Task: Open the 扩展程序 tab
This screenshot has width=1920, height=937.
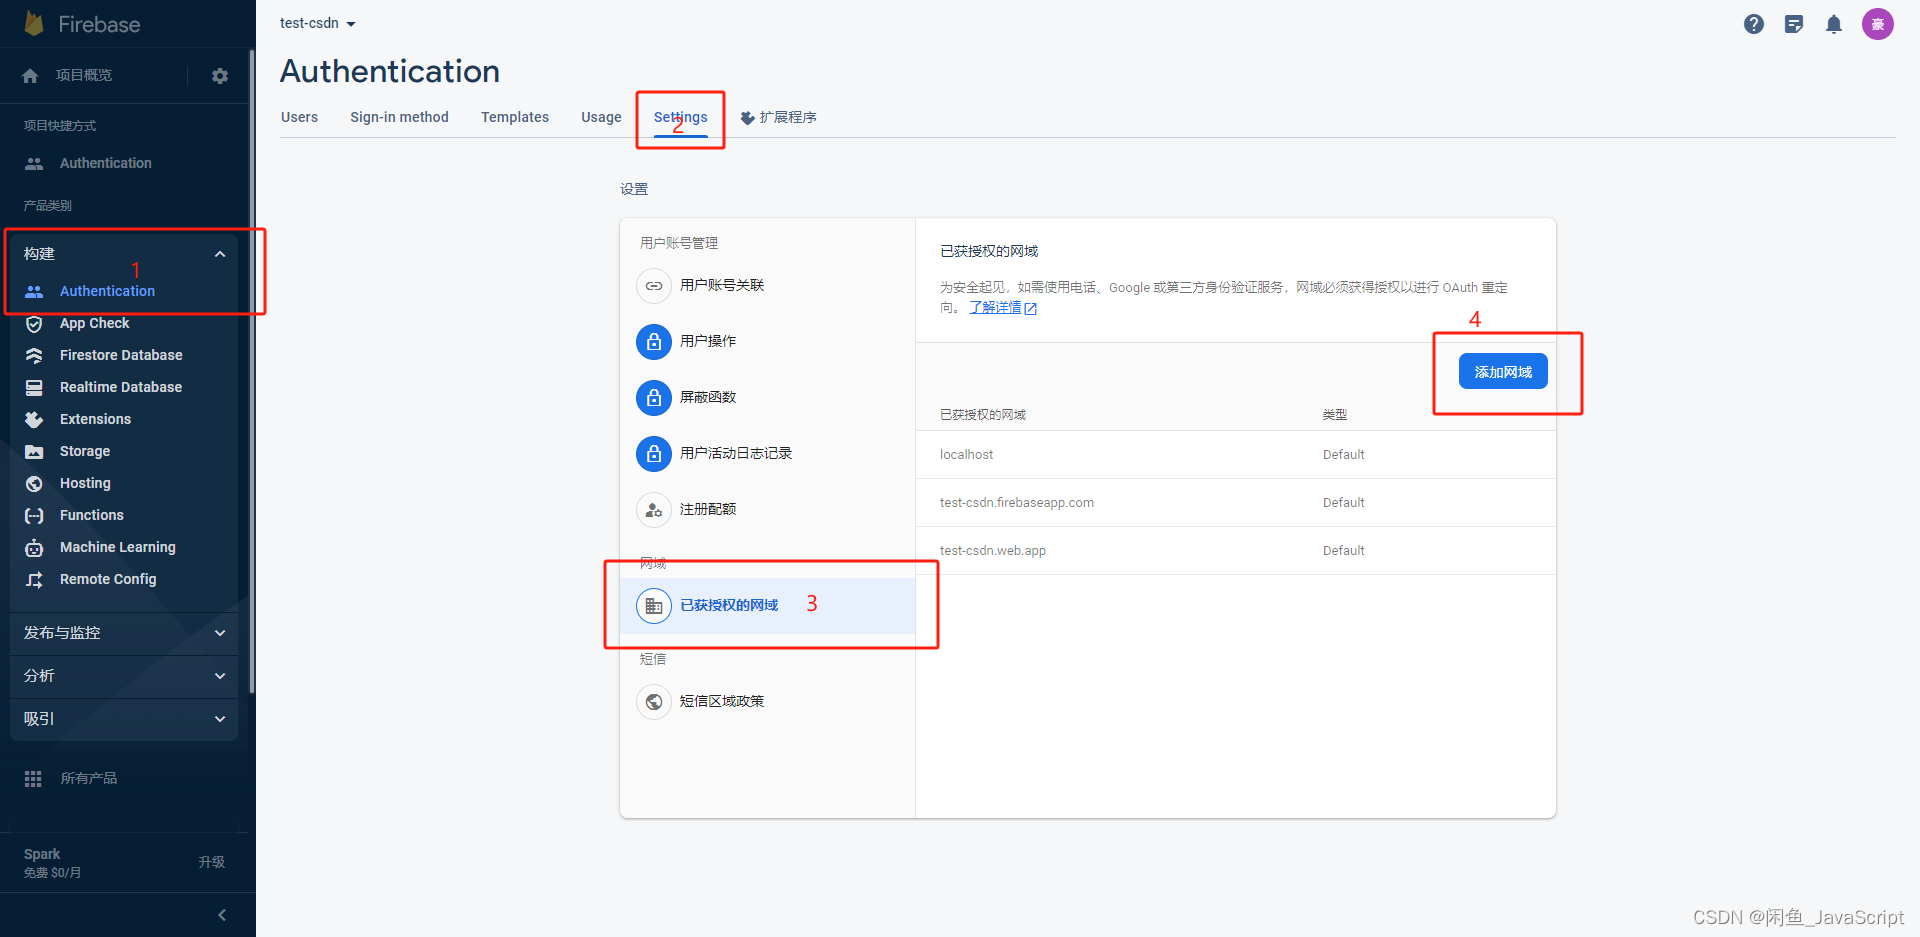Action: tap(778, 117)
